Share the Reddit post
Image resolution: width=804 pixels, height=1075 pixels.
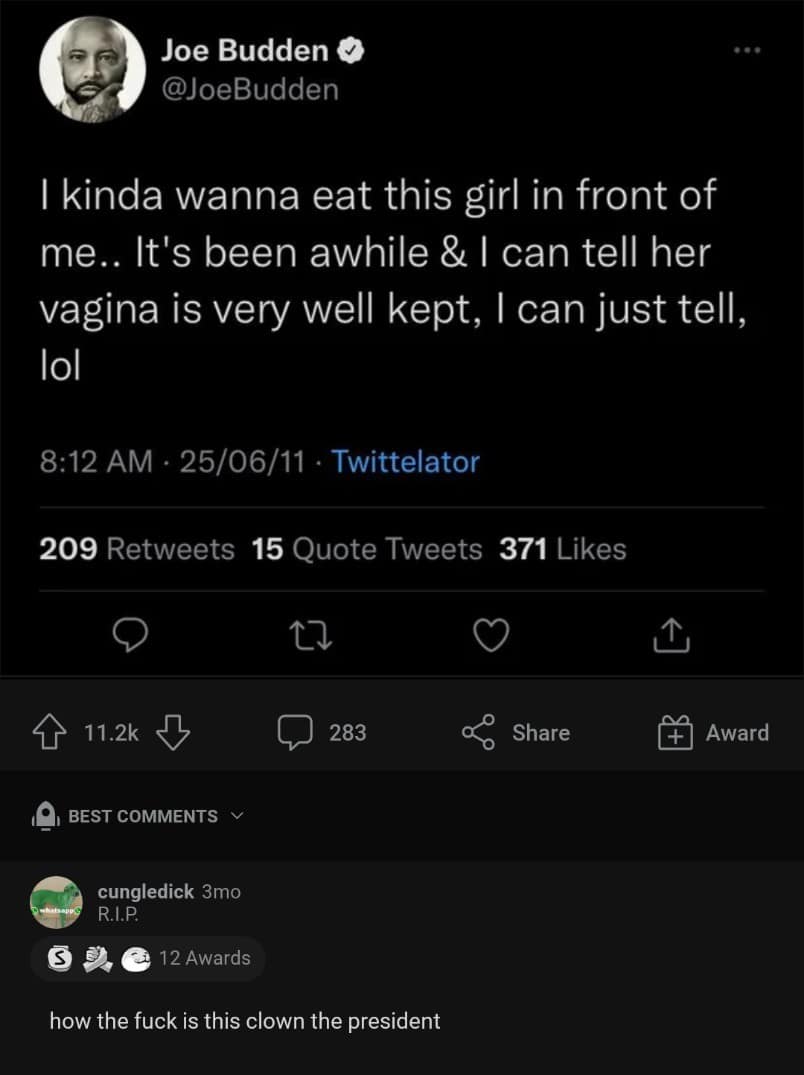(516, 733)
